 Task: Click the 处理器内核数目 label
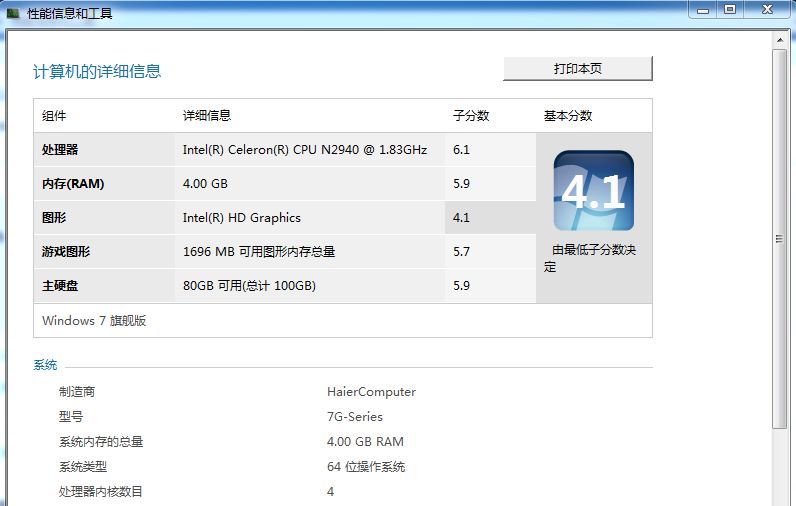(101, 491)
